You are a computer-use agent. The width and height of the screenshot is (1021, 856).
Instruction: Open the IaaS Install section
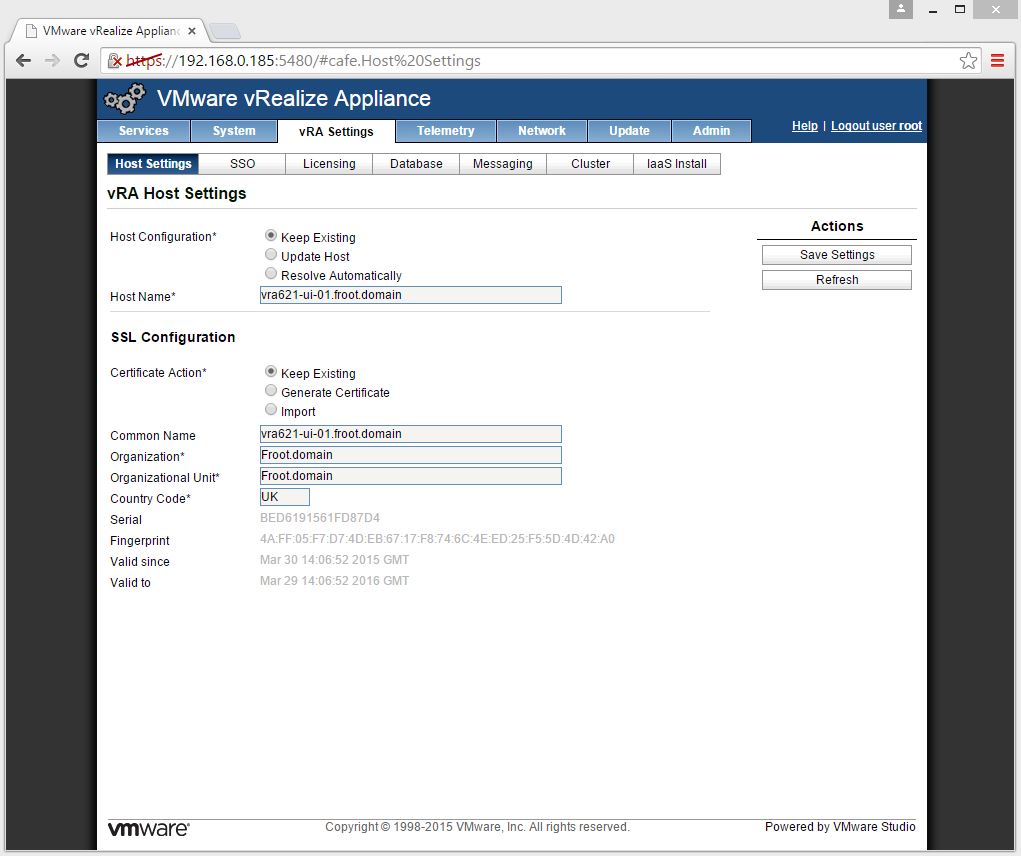click(677, 163)
